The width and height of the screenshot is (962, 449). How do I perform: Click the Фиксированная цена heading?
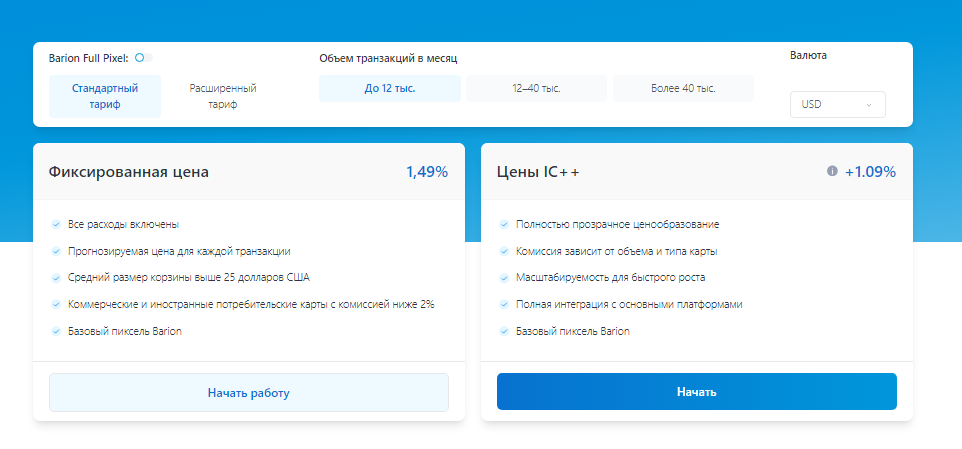[x=129, y=172]
